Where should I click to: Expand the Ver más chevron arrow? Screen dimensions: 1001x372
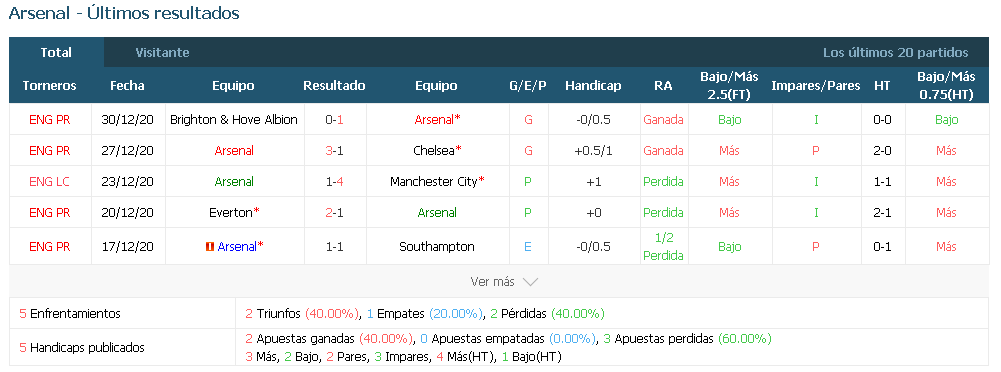pyautogui.click(x=530, y=281)
